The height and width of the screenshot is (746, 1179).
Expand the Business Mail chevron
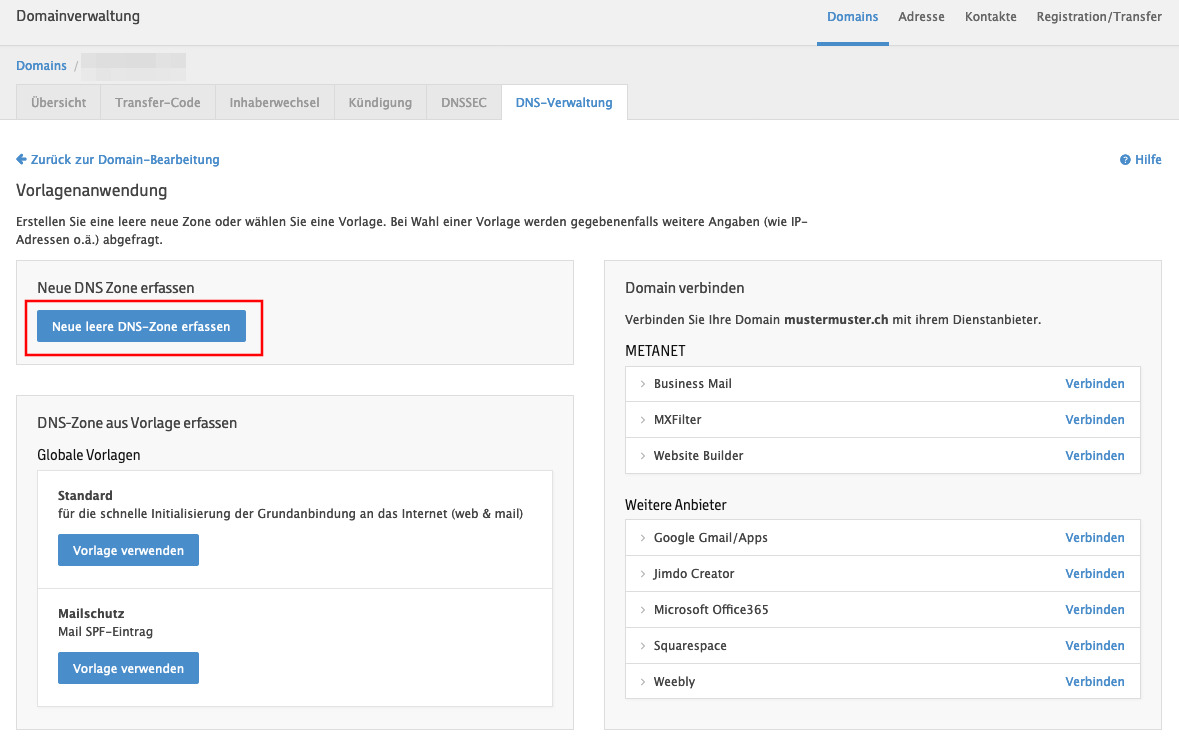coord(642,384)
